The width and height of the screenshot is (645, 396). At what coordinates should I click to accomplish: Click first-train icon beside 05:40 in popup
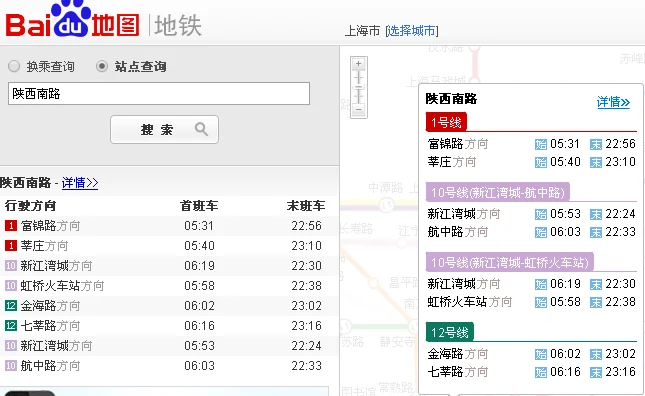point(541,162)
